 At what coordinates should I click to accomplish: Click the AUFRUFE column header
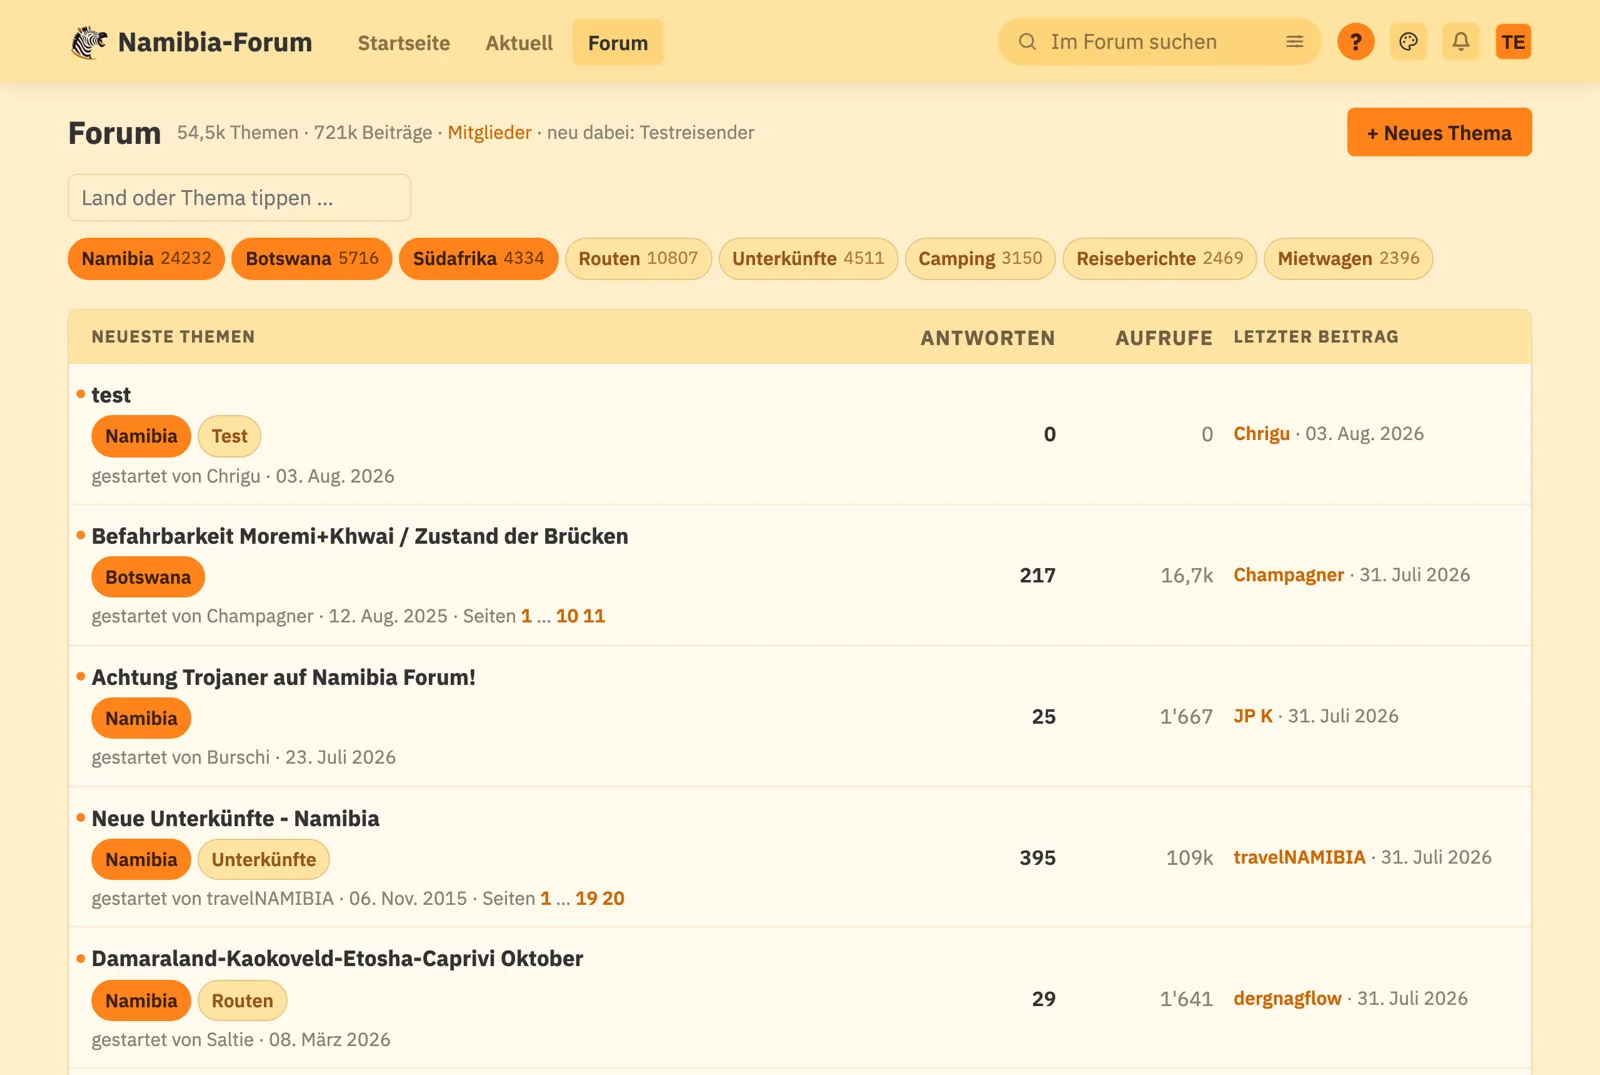1164,338
